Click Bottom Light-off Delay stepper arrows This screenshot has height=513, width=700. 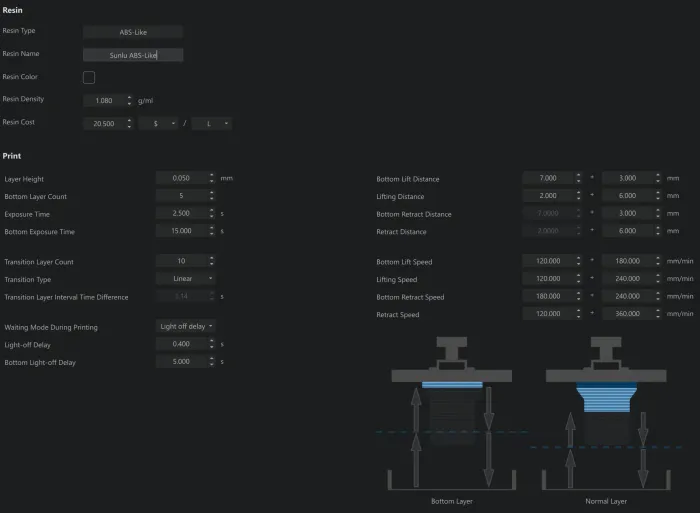click(212, 362)
